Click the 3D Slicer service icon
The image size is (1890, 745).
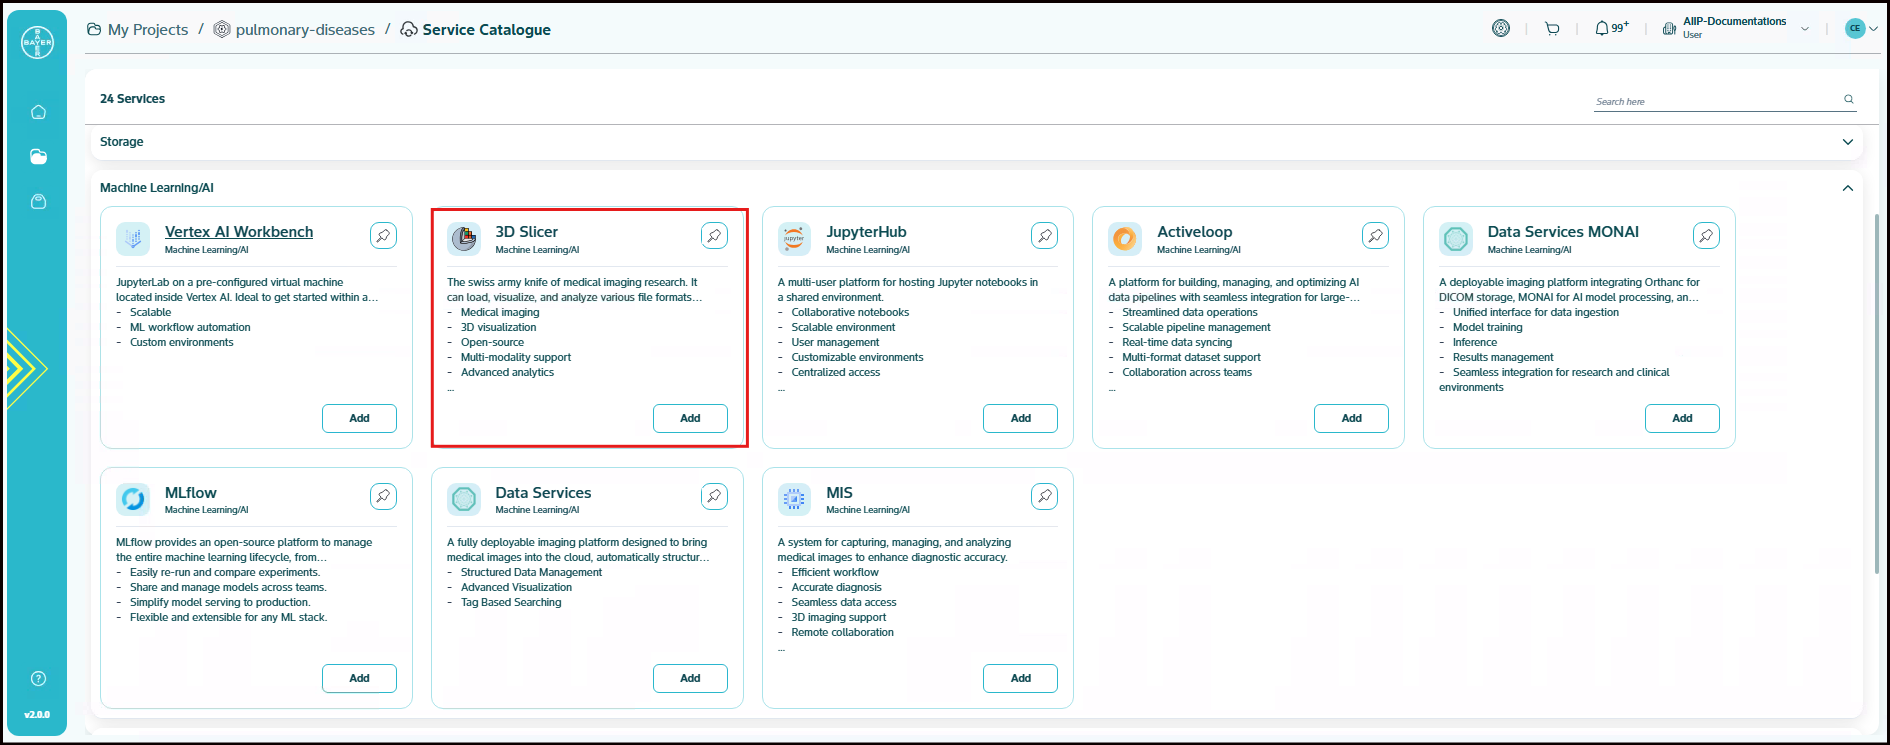pyautogui.click(x=464, y=239)
